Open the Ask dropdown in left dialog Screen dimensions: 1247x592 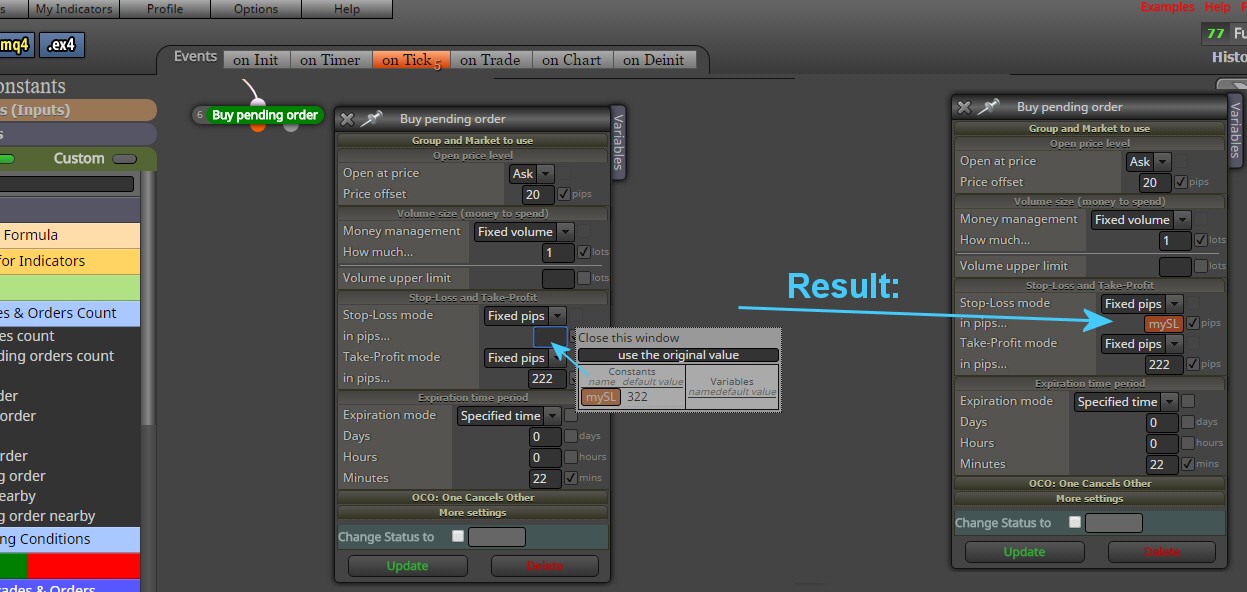point(531,174)
